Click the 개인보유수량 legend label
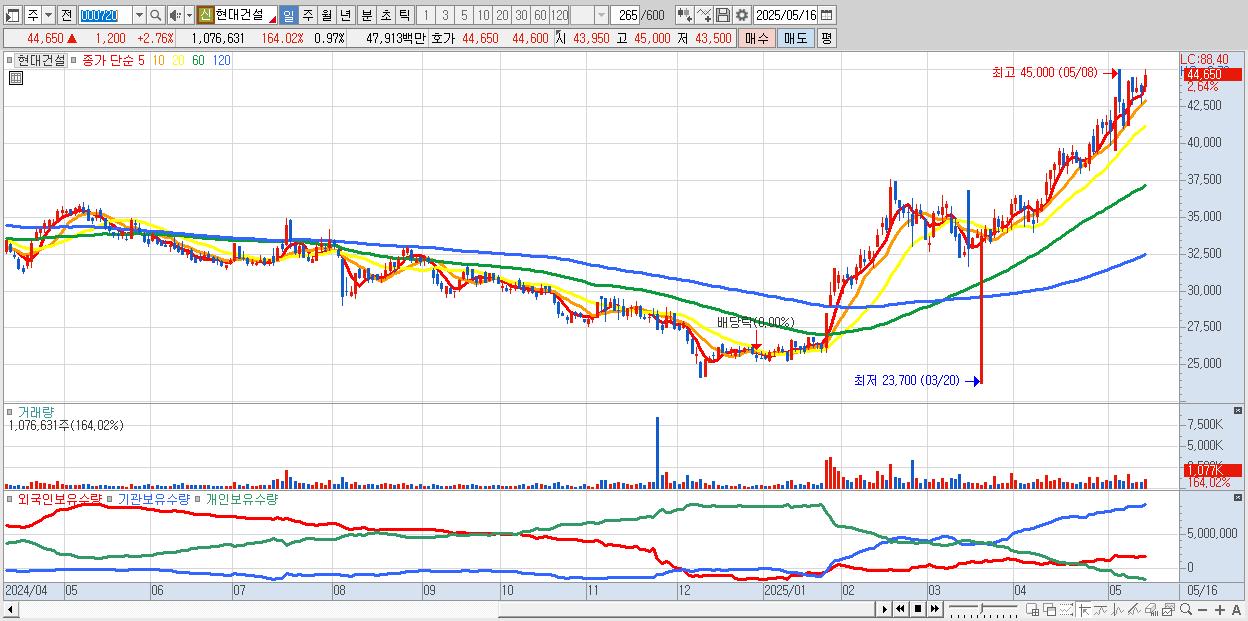1248x621 pixels. (x=241, y=498)
